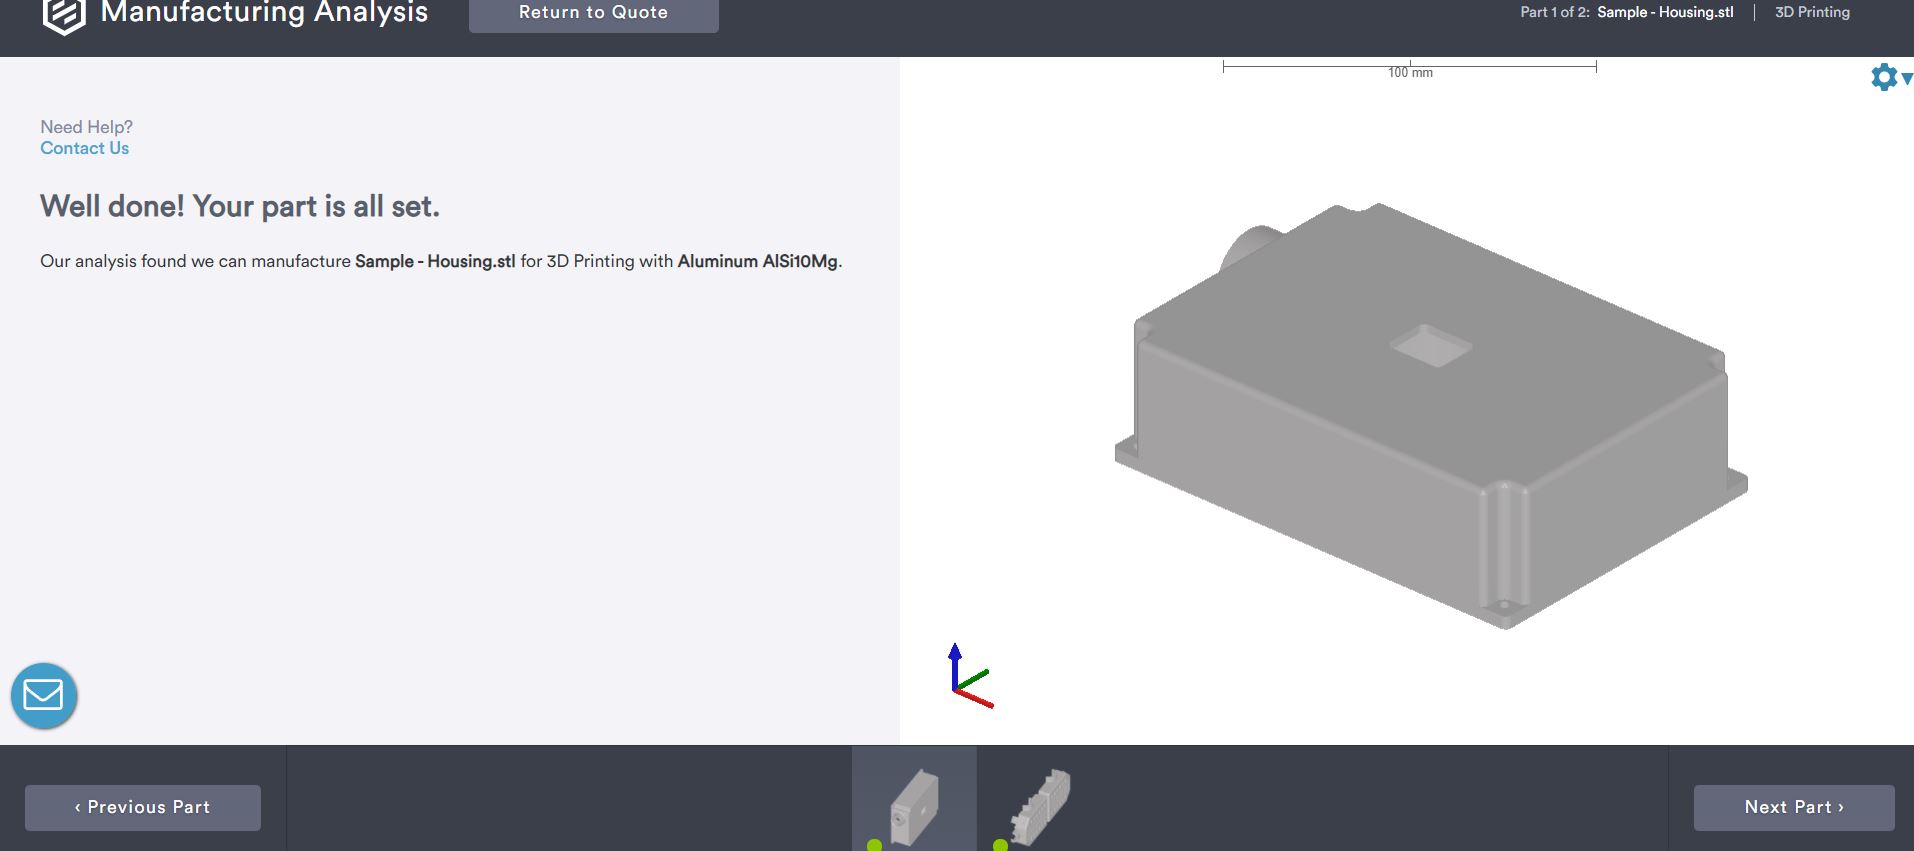Click green status dot on Housing thumbnail
This screenshot has width=1914, height=851.
click(875, 846)
